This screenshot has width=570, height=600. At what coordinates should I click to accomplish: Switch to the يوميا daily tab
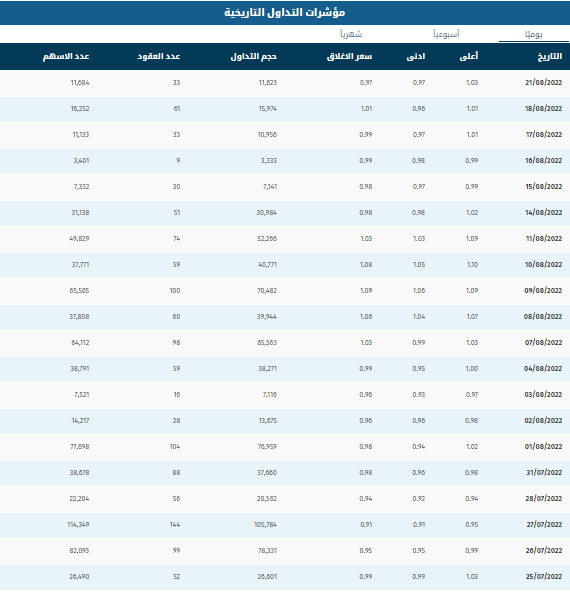[534, 34]
